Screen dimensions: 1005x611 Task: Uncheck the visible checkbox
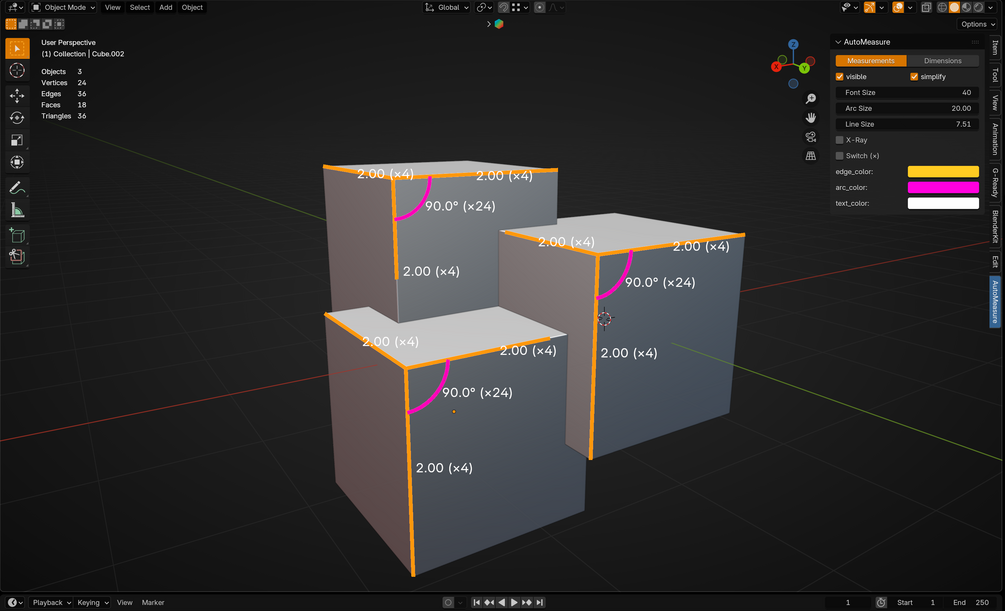tap(840, 77)
